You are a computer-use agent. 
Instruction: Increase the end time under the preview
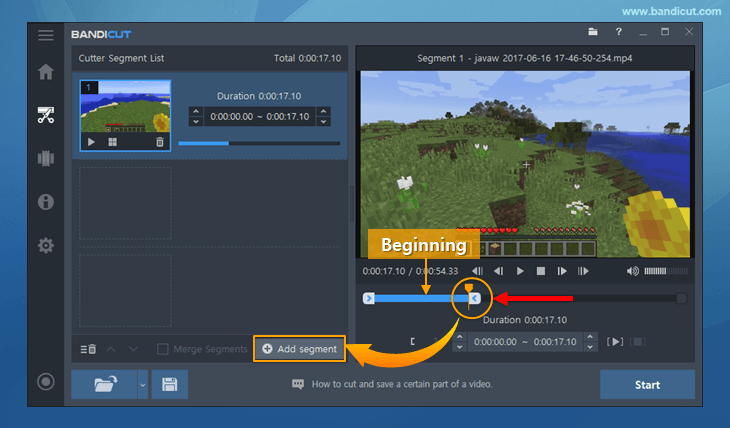click(590, 336)
